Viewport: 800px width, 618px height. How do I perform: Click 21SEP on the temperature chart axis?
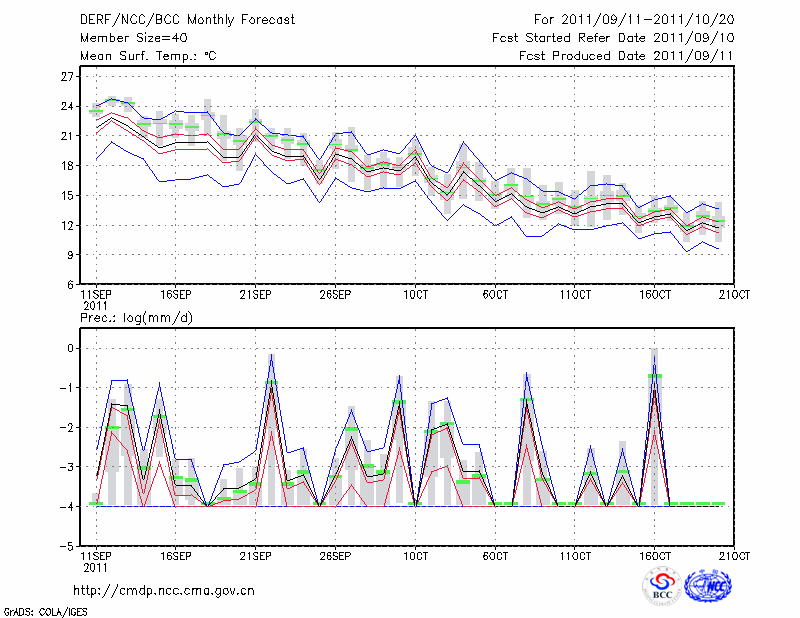pyautogui.click(x=255, y=294)
